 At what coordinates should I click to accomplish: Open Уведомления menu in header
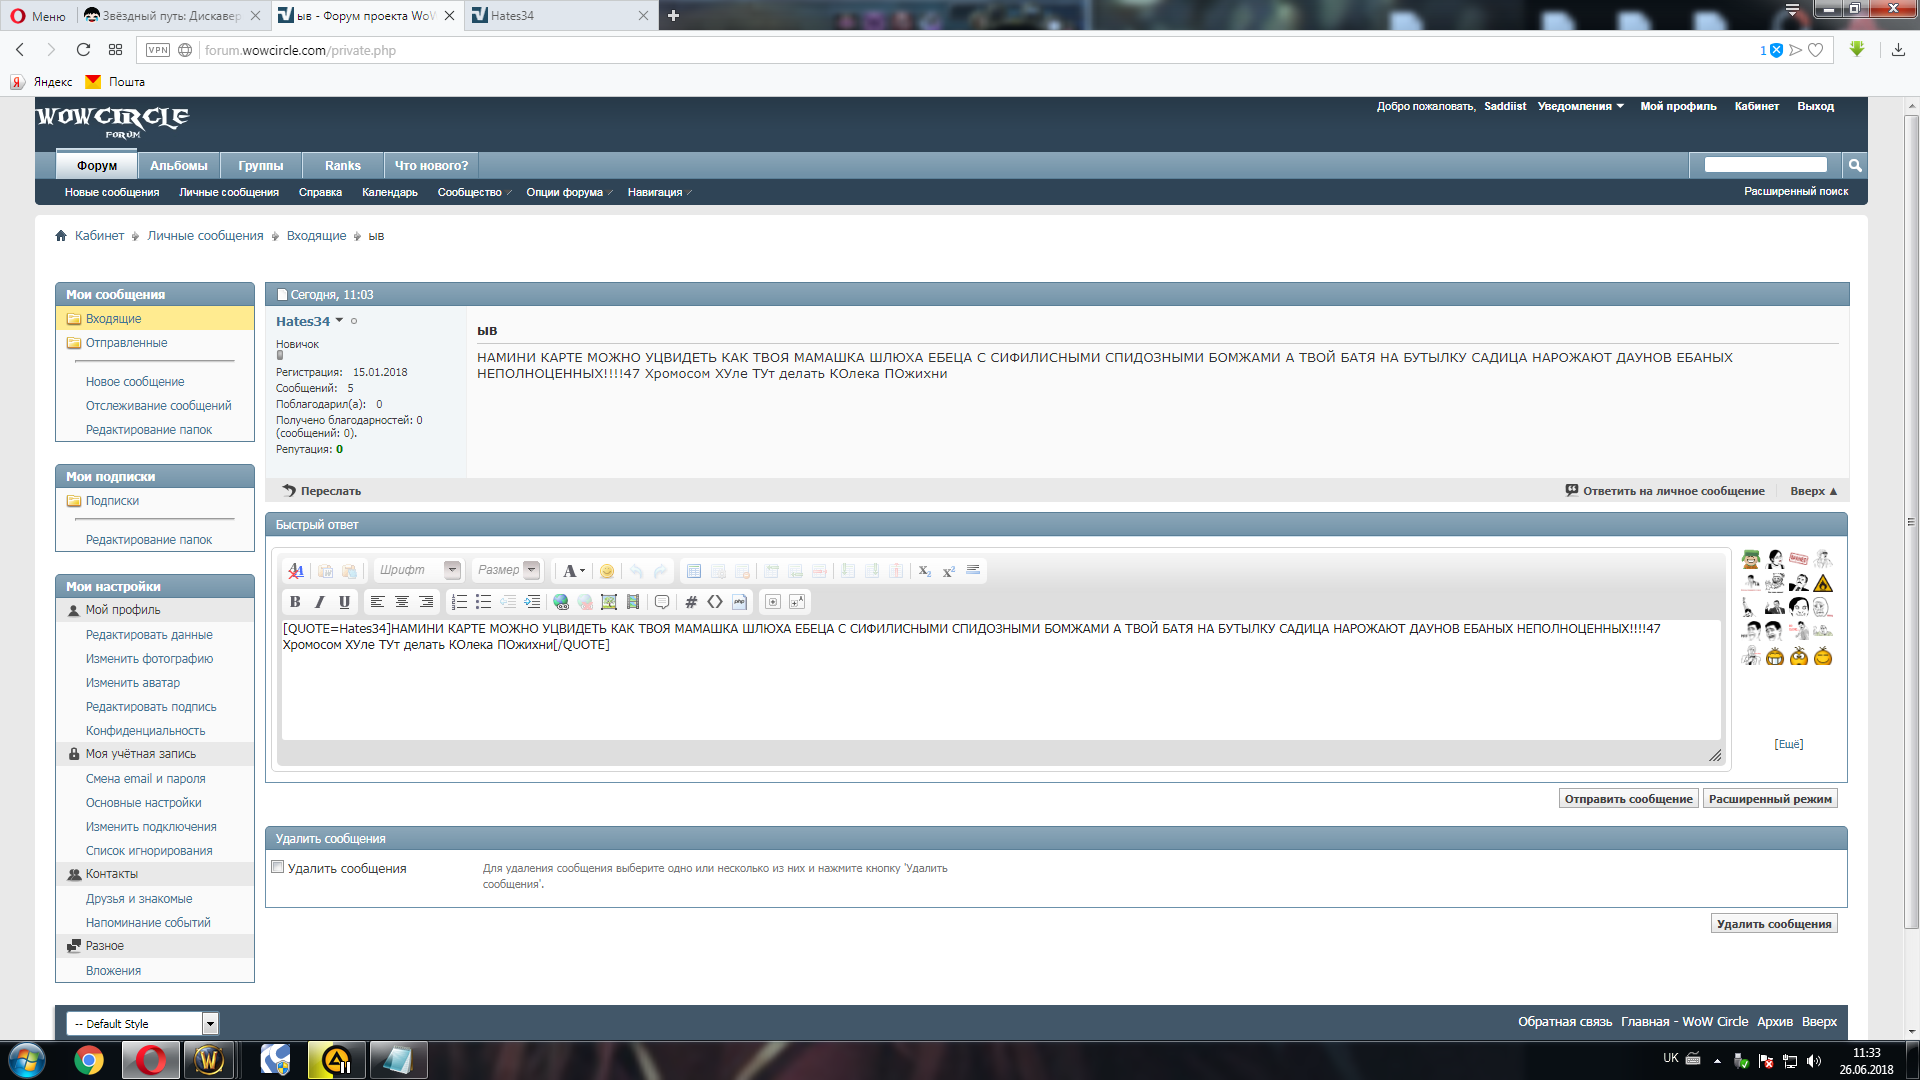pos(1580,106)
